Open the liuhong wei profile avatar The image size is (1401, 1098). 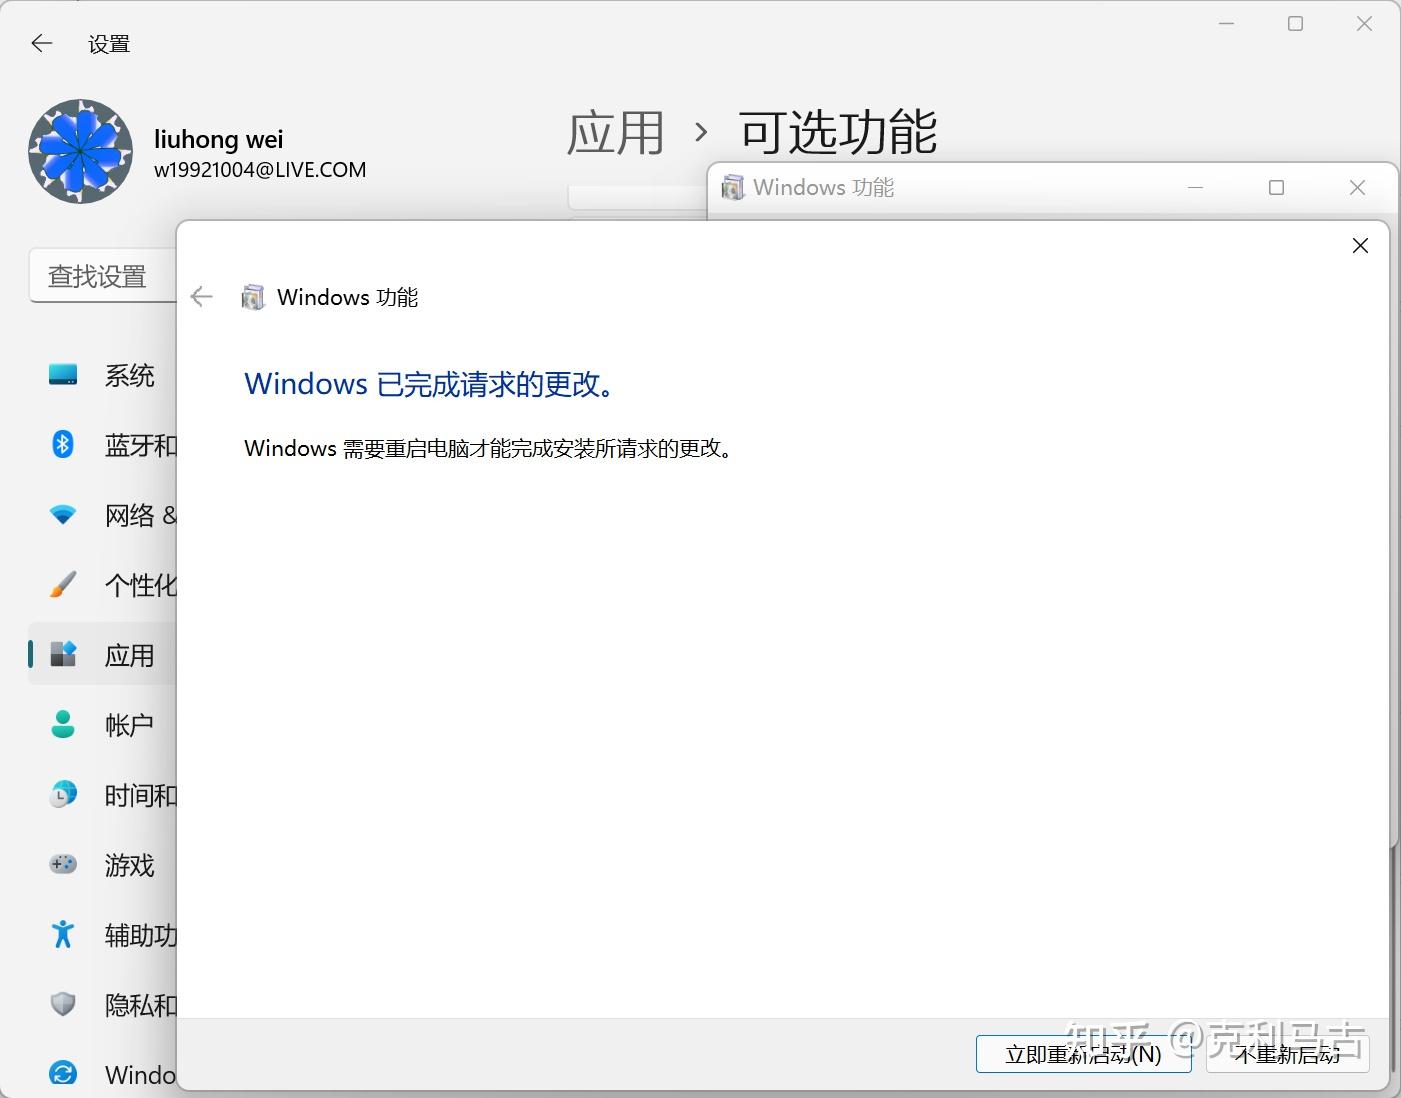pyautogui.click(x=80, y=151)
